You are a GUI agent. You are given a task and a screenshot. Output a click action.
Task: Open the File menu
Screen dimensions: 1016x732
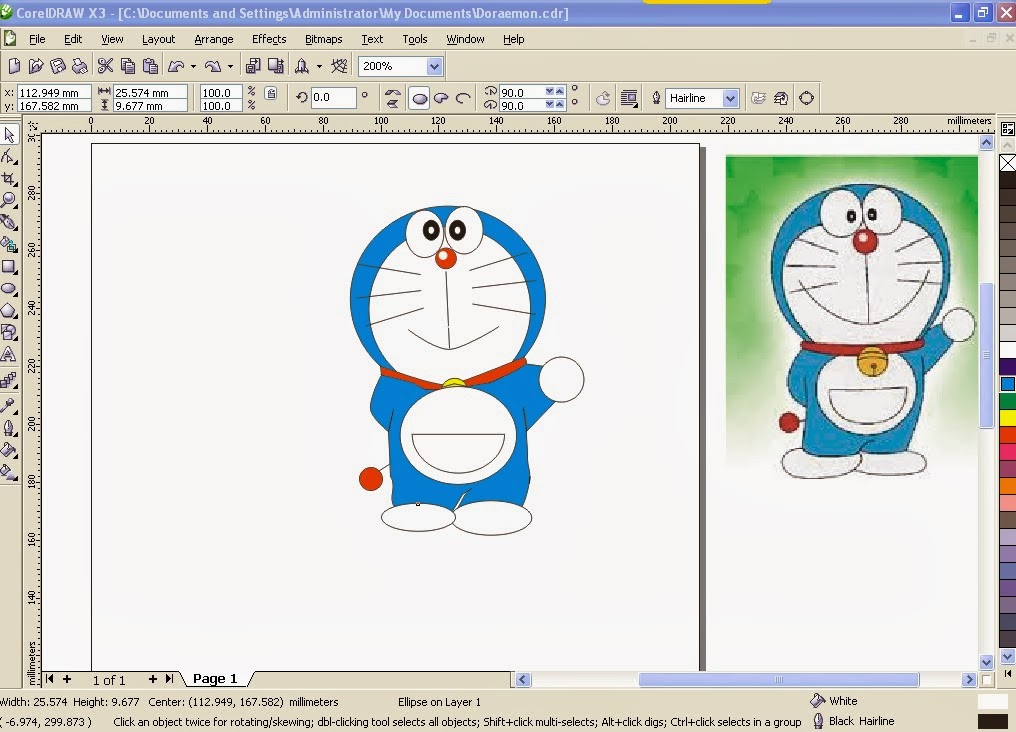pyautogui.click(x=37, y=39)
